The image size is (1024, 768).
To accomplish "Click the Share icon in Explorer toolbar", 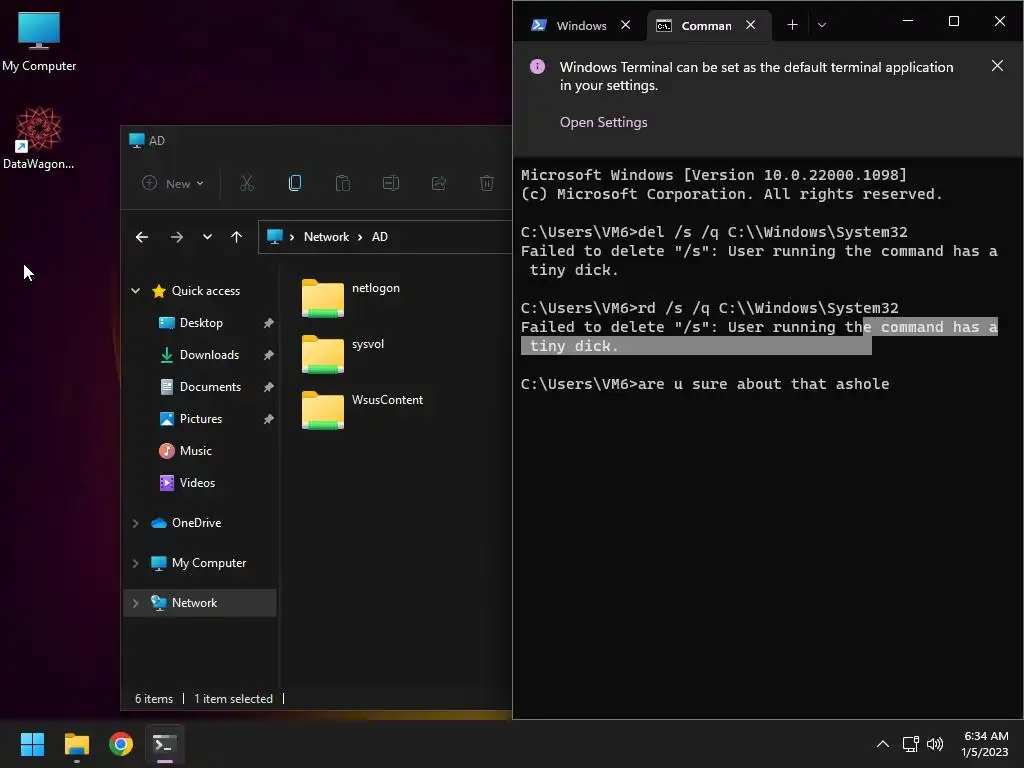I will coord(439,184).
